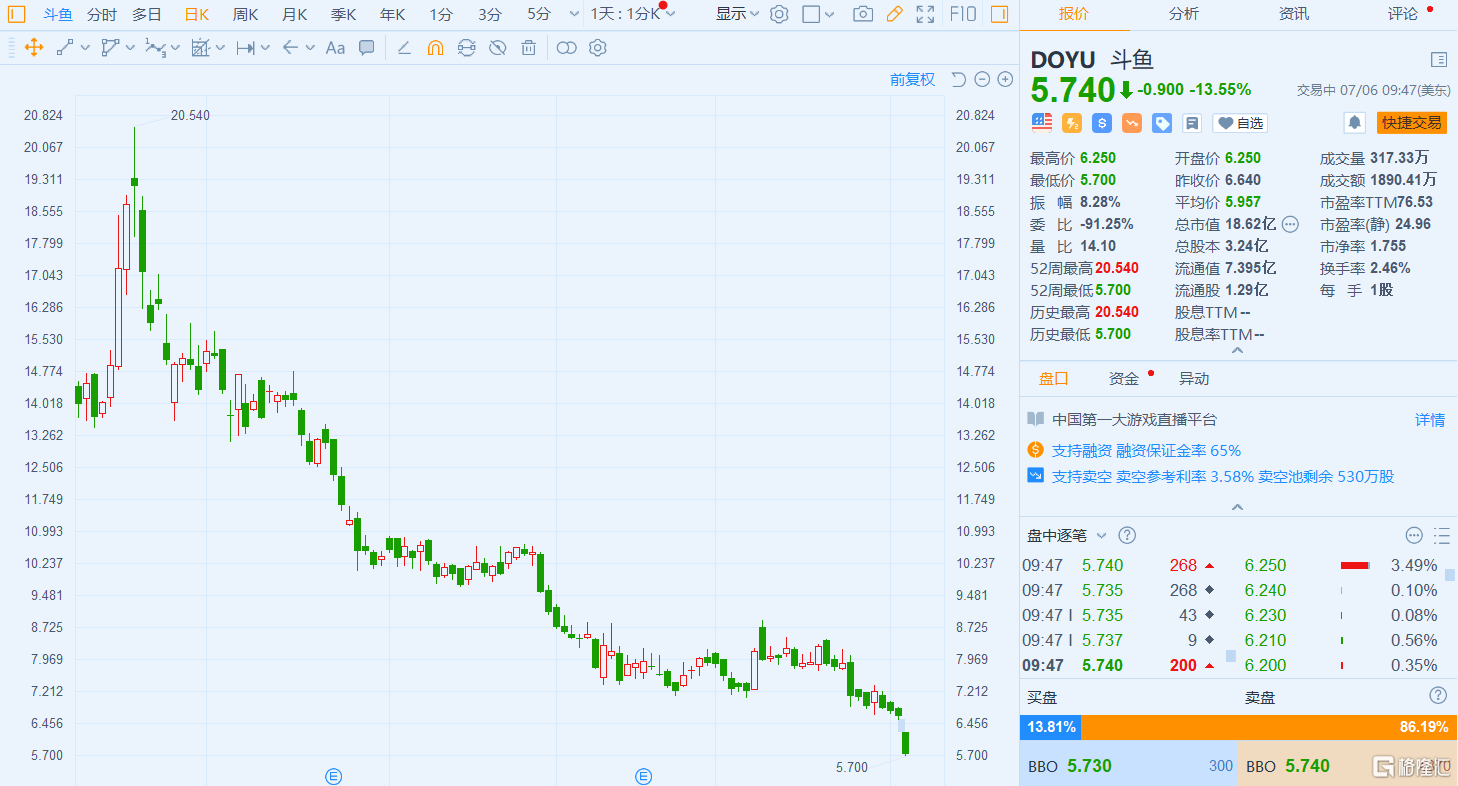The height and width of the screenshot is (786, 1458).
Task: Select the line segment drawing tool
Action: click(65, 47)
